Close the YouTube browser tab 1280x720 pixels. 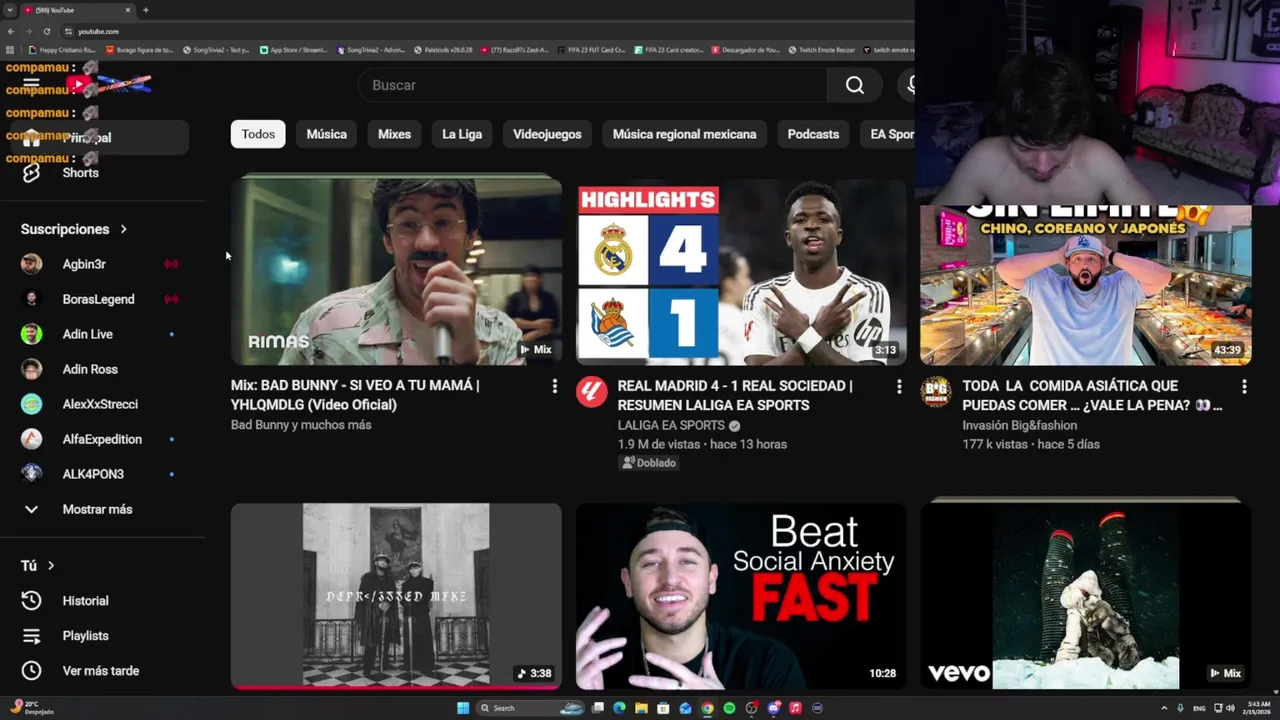point(128,10)
